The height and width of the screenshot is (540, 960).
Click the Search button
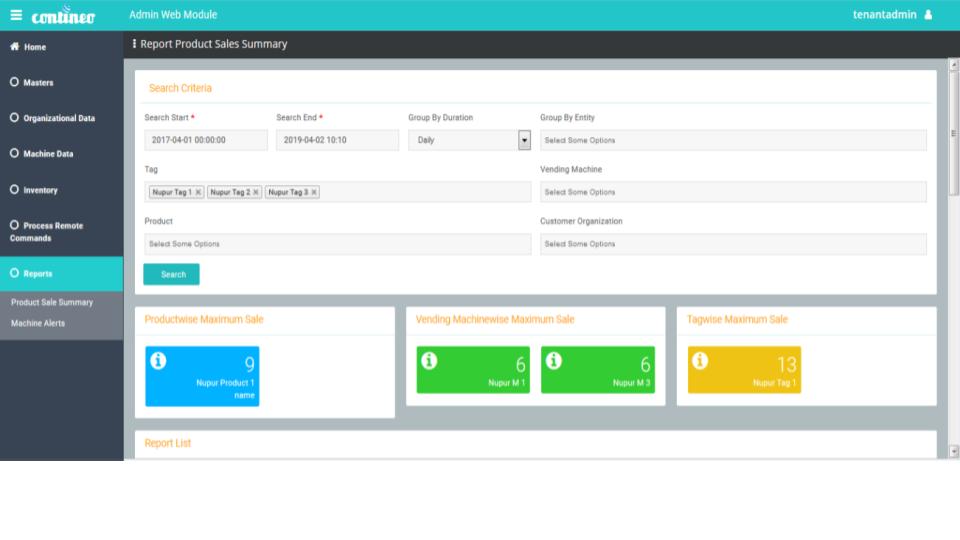tap(171, 274)
